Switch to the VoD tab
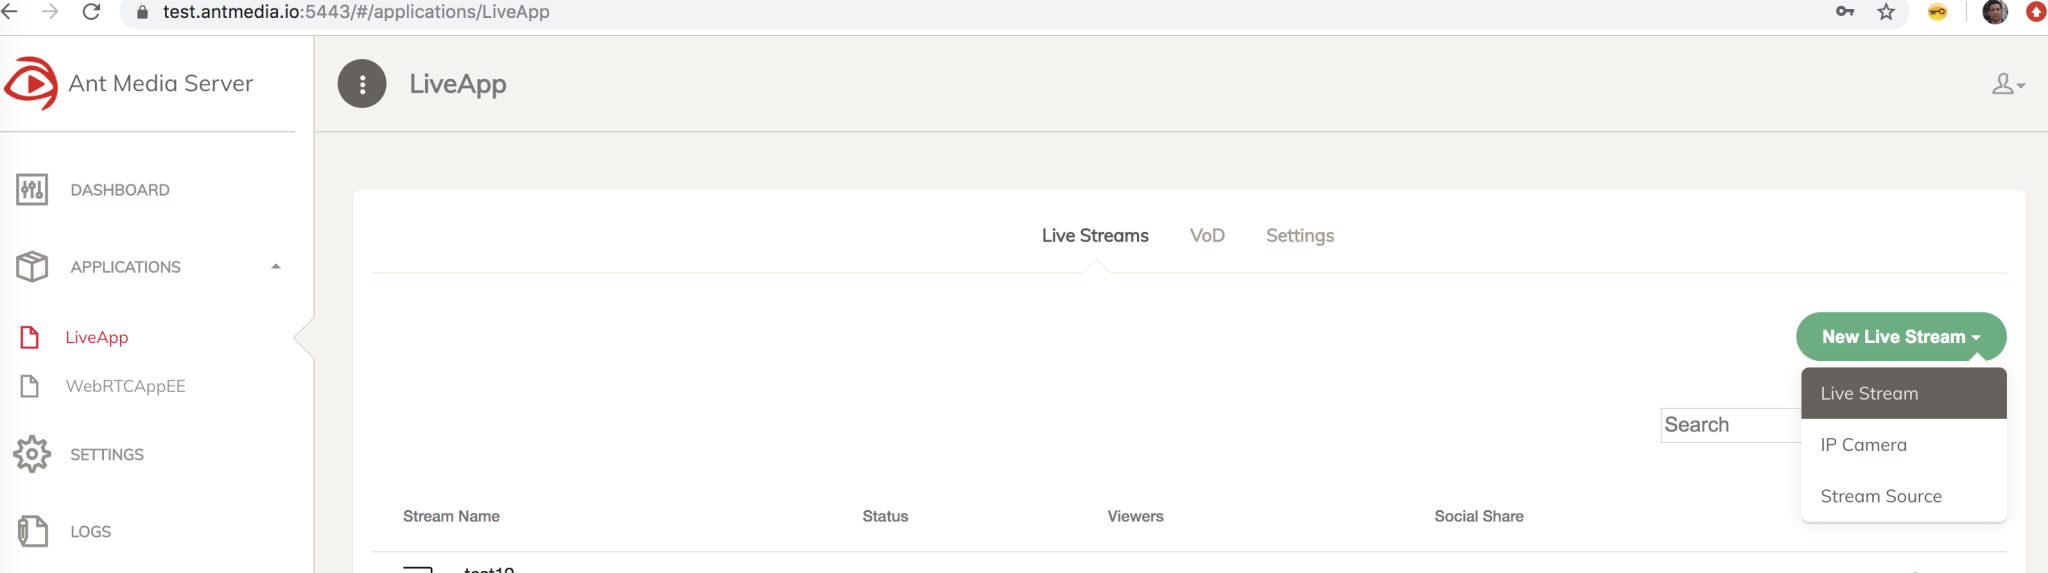This screenshot has height=573, width=2048. coord(1207,235)
